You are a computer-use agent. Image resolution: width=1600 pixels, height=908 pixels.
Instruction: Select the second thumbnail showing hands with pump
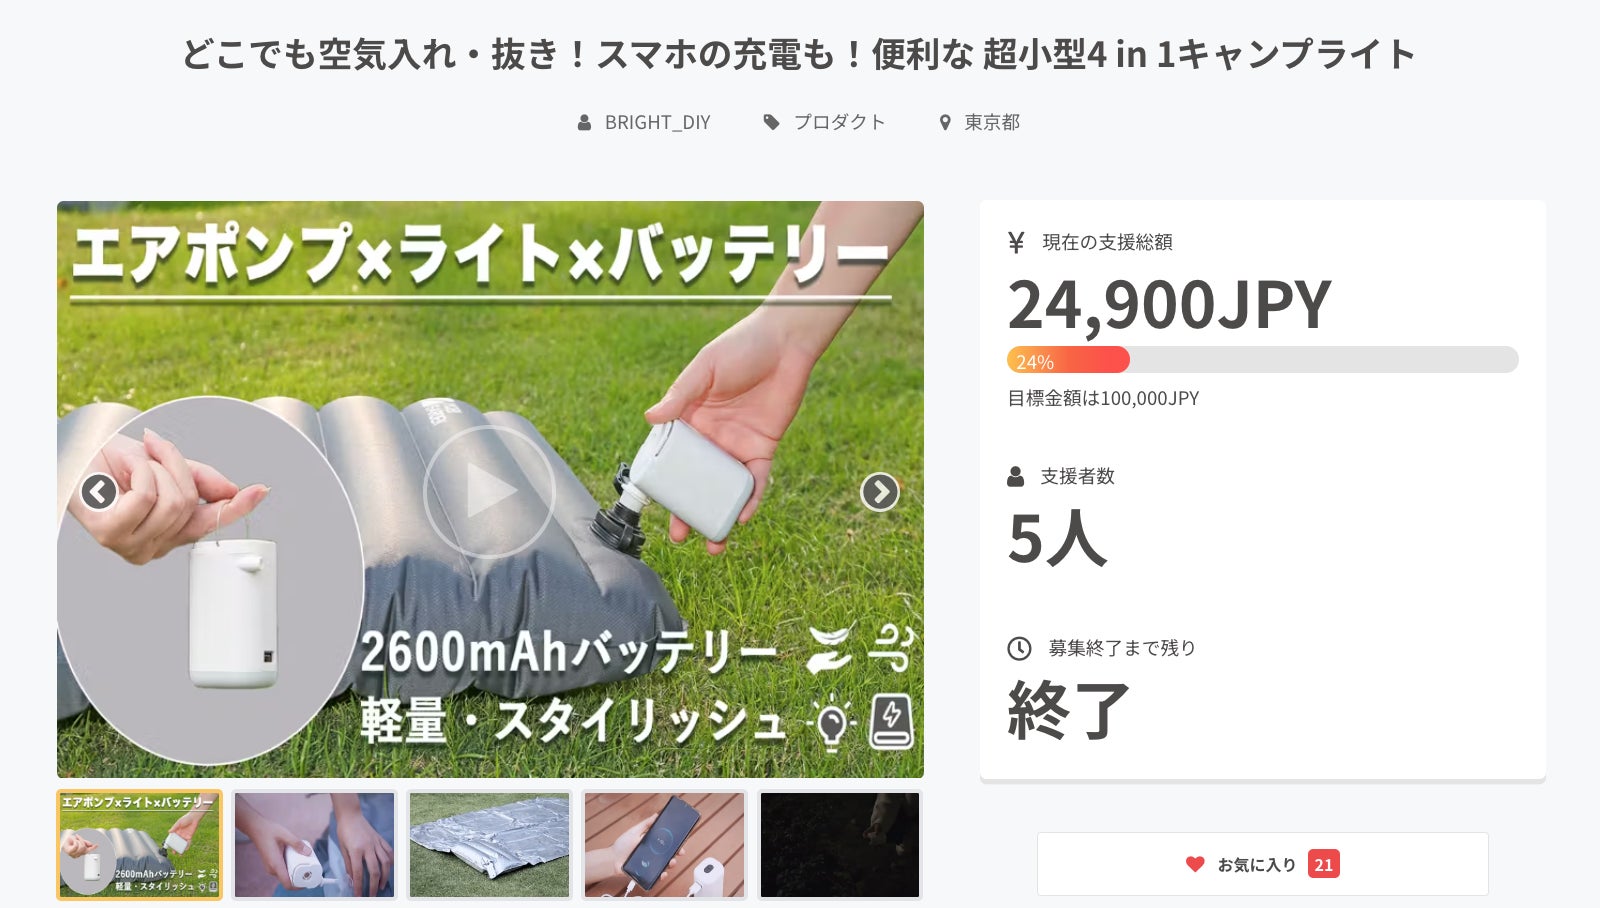314,845
